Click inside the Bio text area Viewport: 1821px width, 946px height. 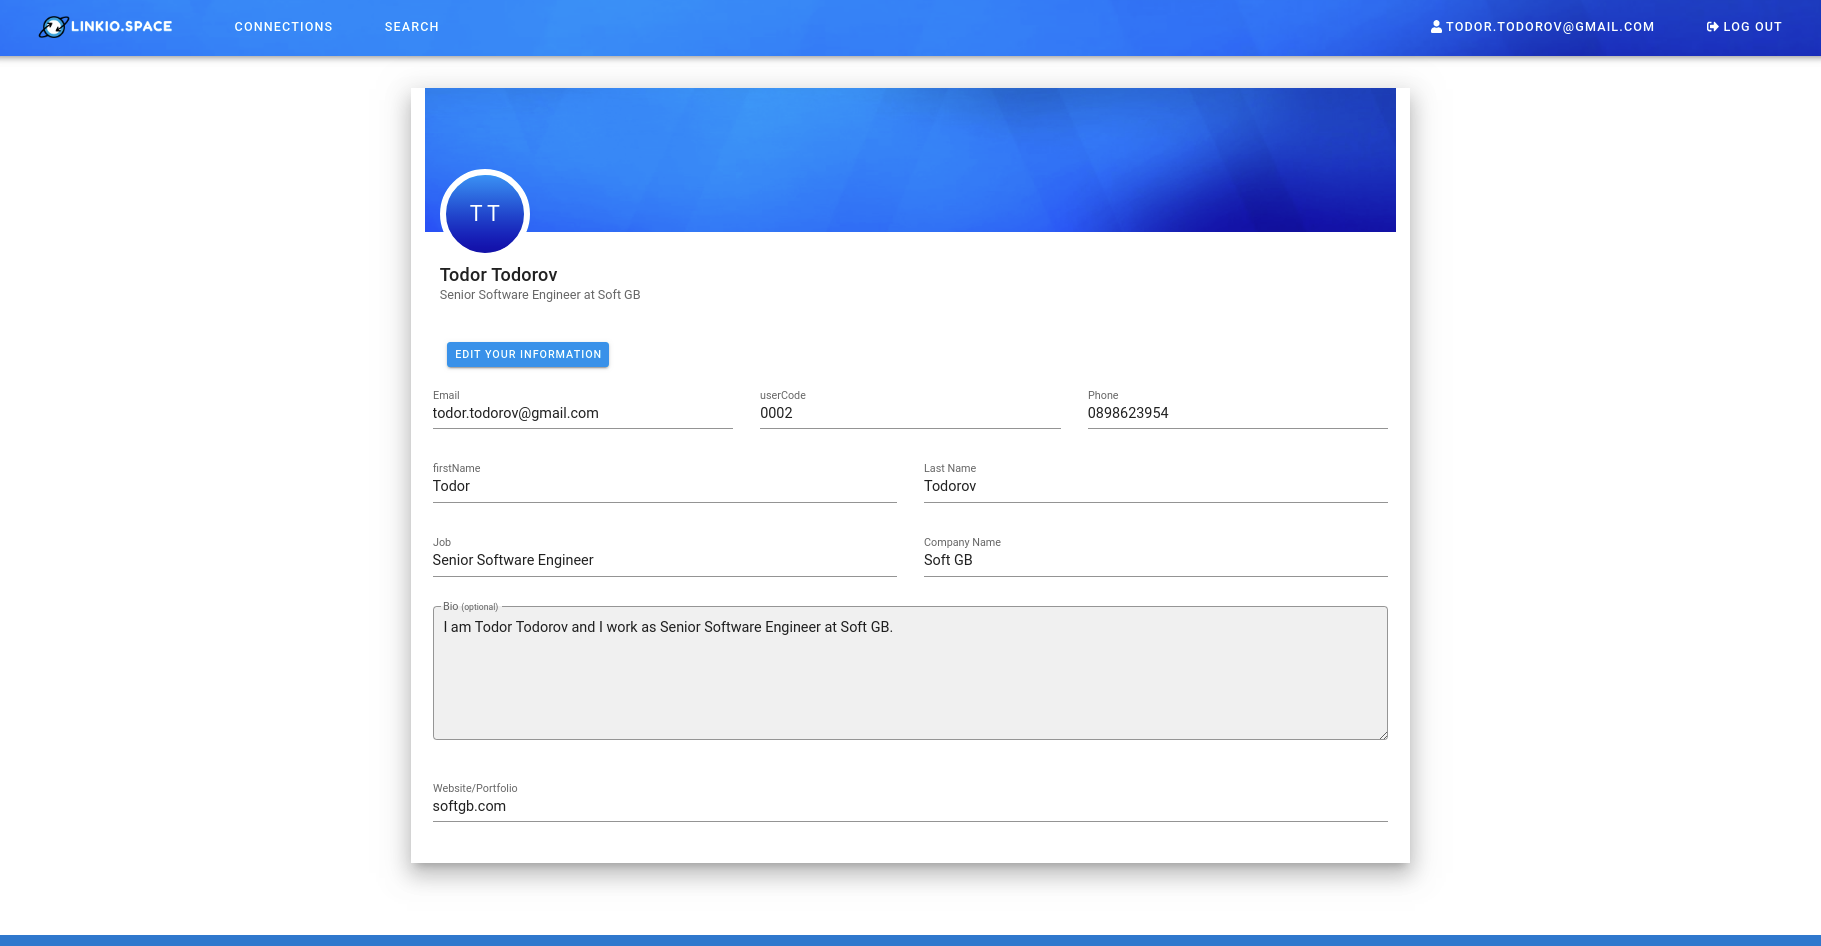tap(910, 673)
